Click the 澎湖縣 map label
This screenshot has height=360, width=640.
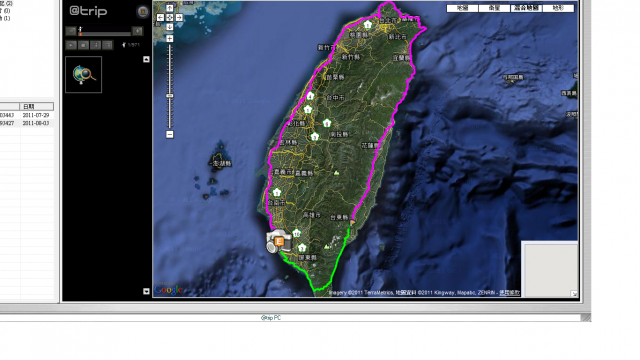[221, 163]
